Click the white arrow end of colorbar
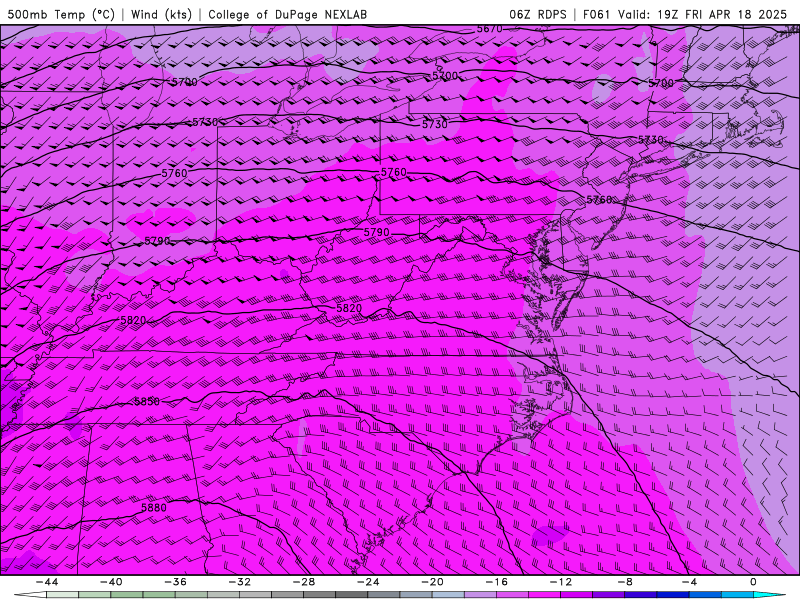Image resolution: width=800 pixels, height=600 pixels. click(x=31, y=595)
